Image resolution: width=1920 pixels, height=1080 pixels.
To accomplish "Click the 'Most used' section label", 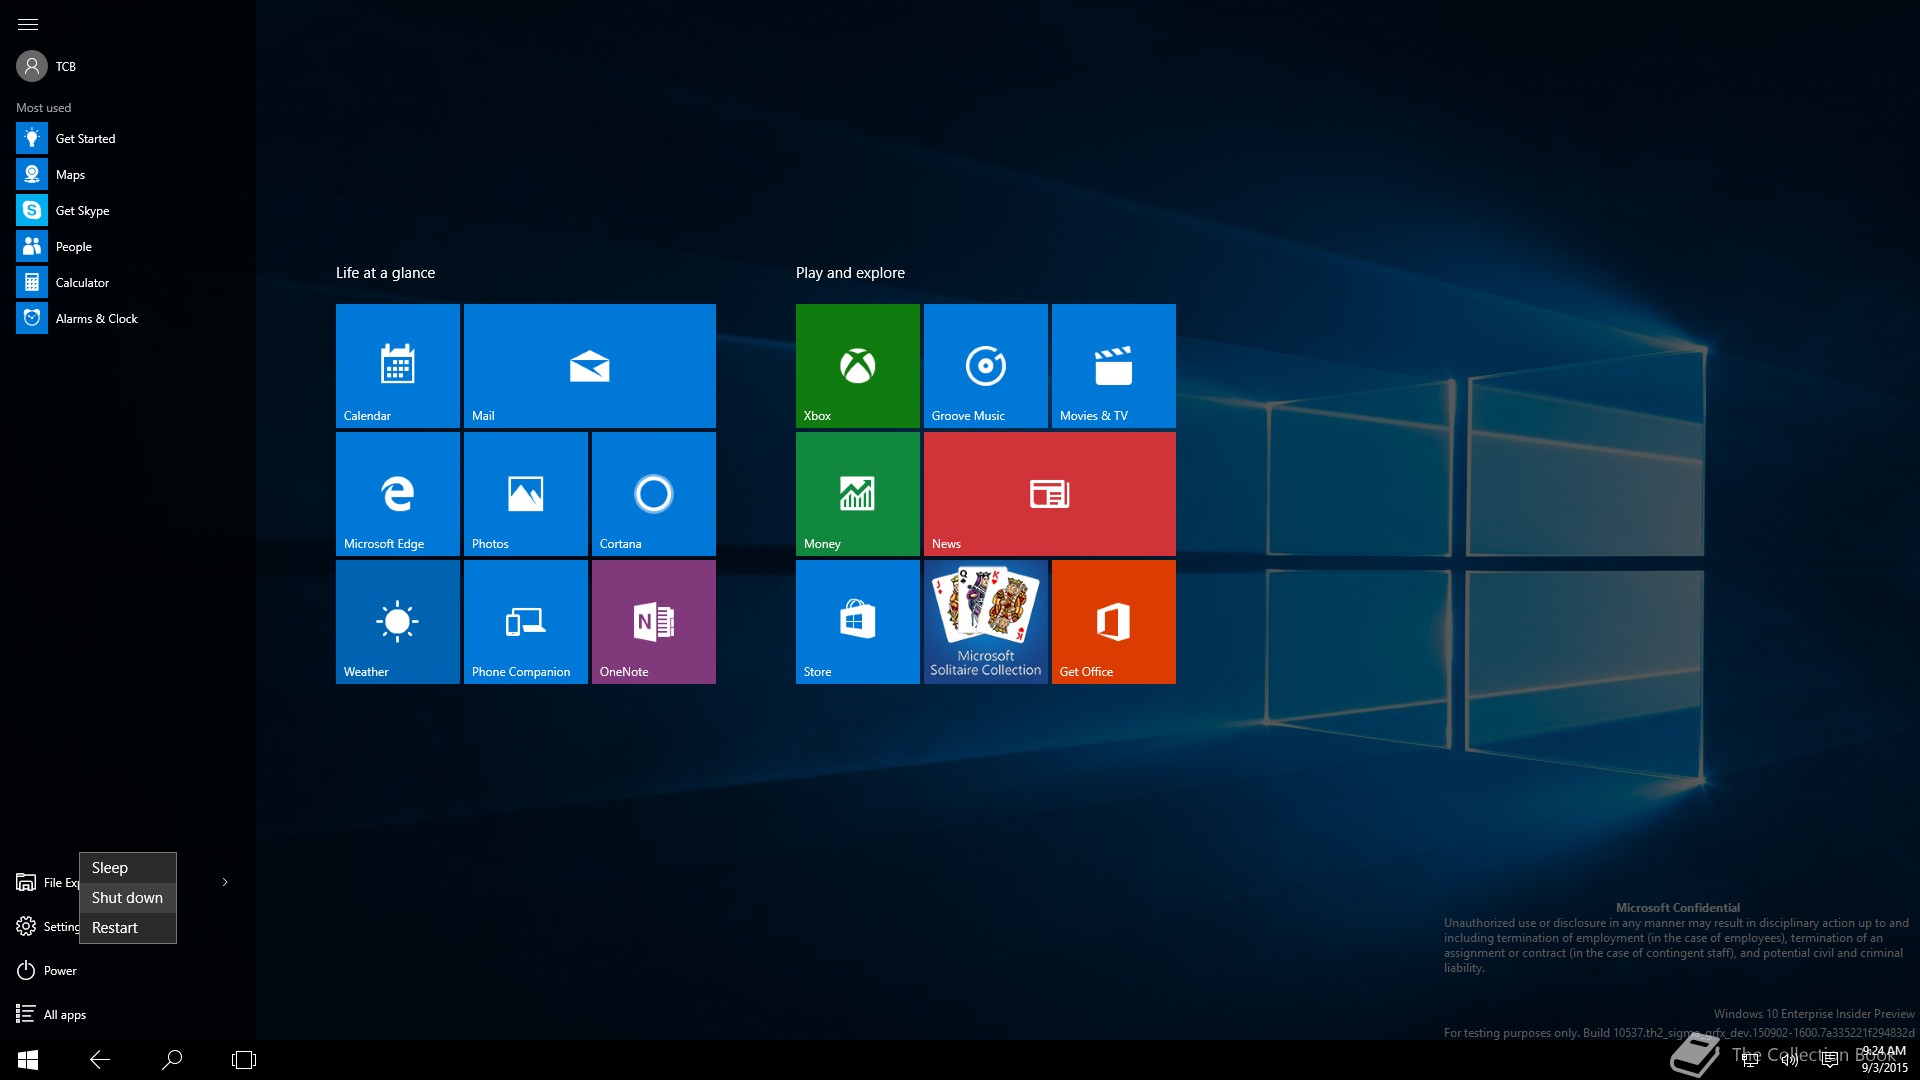I will coord(43,107).
